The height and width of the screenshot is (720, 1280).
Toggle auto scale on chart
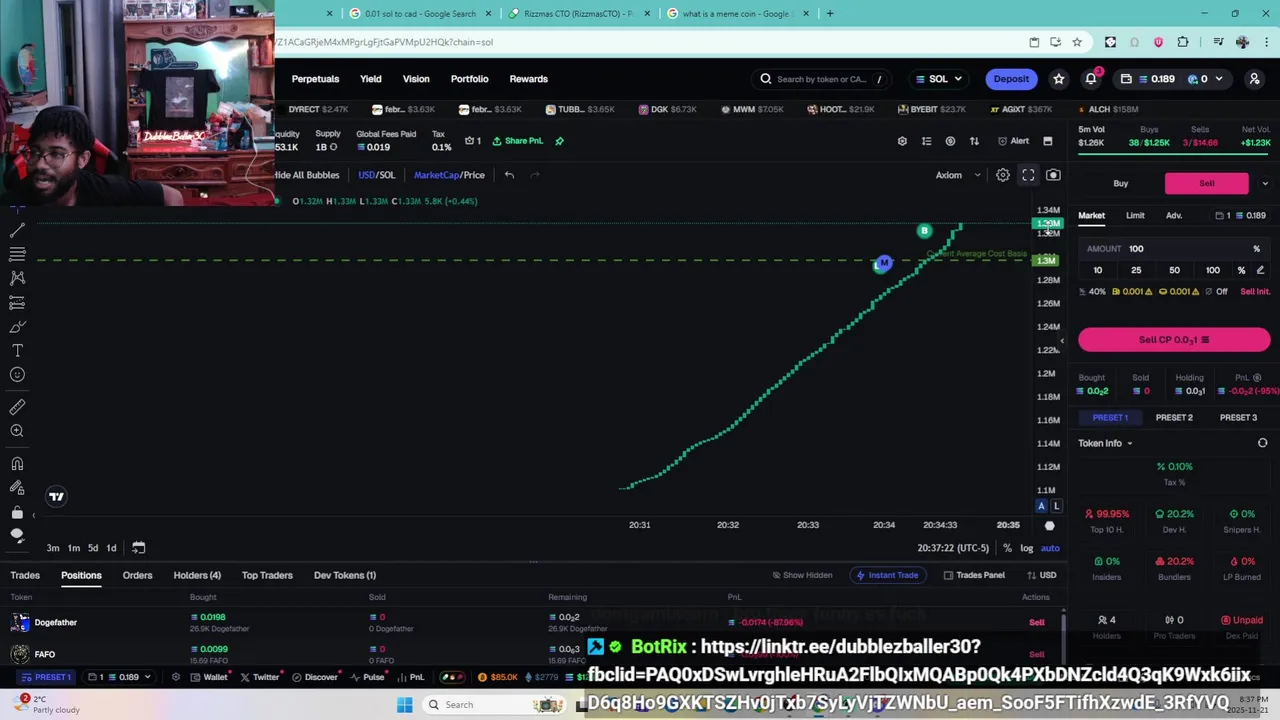pyautogui.click(x=1050, y=548)
